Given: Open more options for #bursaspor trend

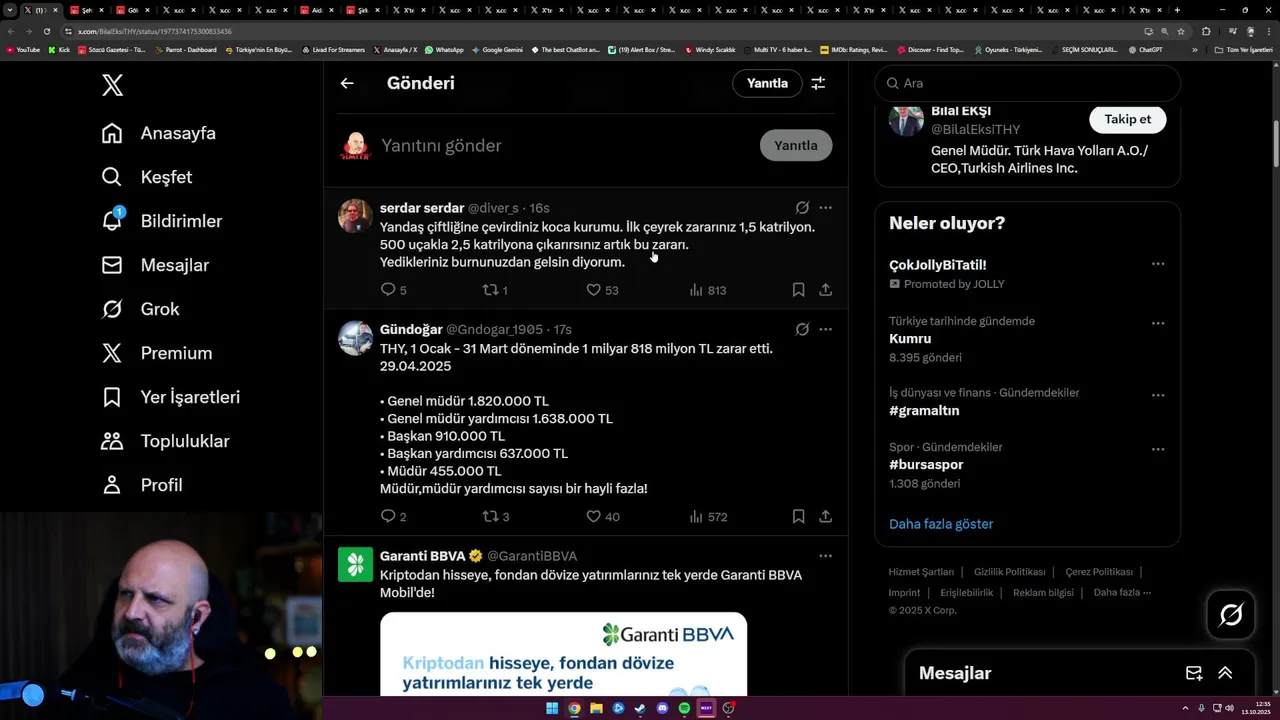Looking at the screenshot, I should pyautogui.click(x=1157, y=449).
